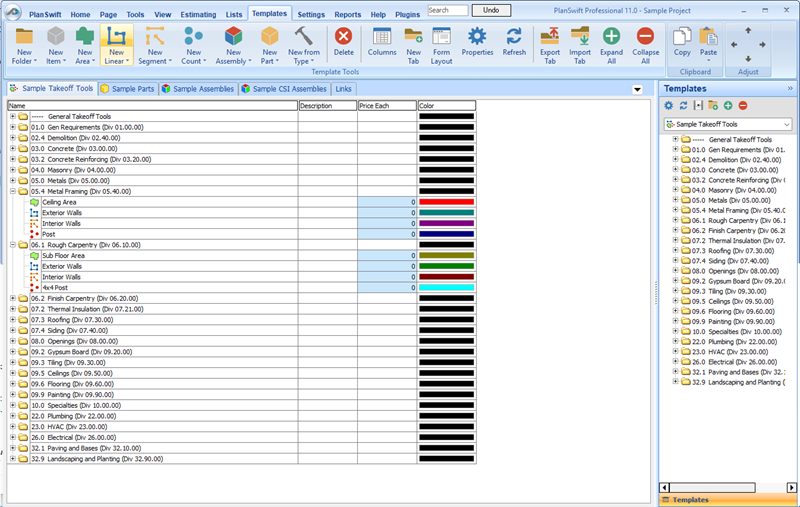The width and height of the screenshot is (800, 507).
Task: Open the Home ribbon tab
Action: tap(80, 14)
